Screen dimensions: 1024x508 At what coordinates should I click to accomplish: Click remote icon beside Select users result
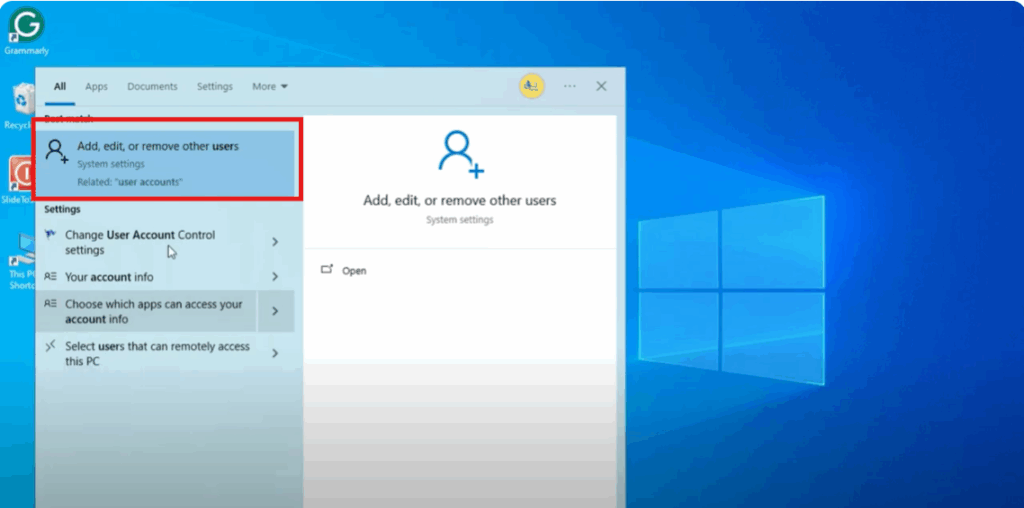click(50, 346)
